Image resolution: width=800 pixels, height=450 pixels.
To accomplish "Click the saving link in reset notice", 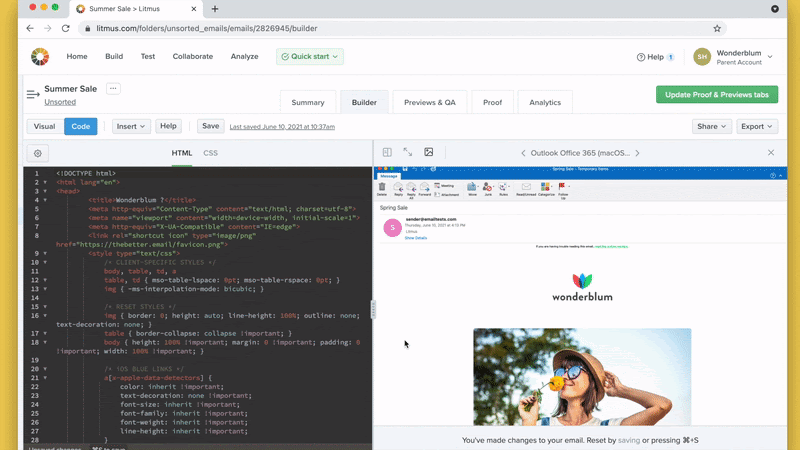I will click(629, 440).
